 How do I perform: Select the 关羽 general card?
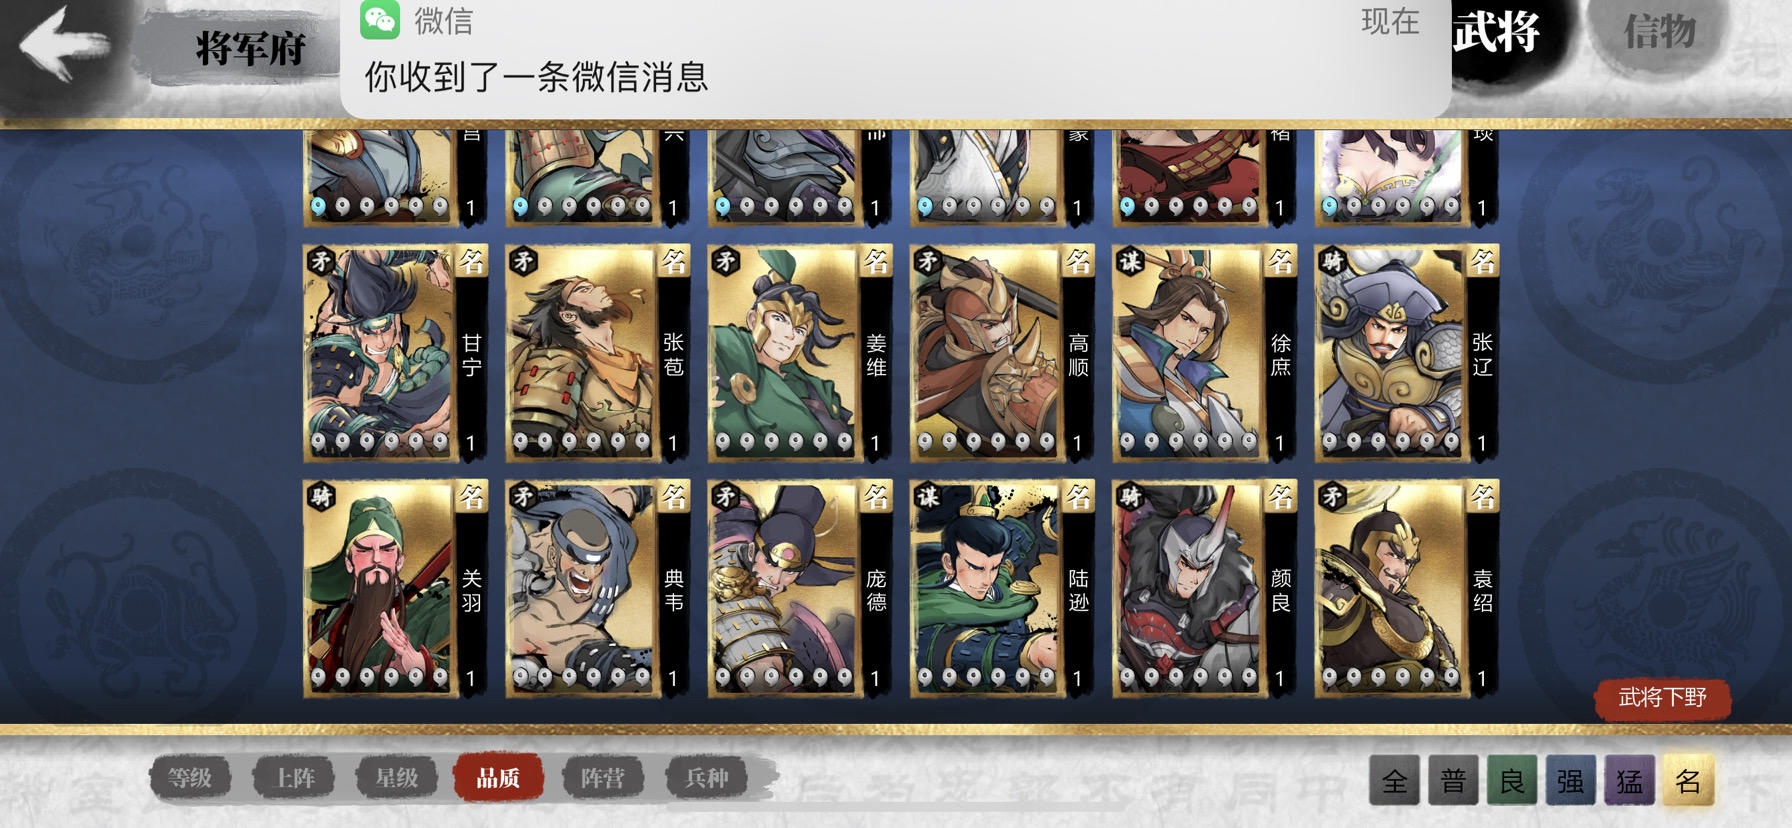click(396, 588)
